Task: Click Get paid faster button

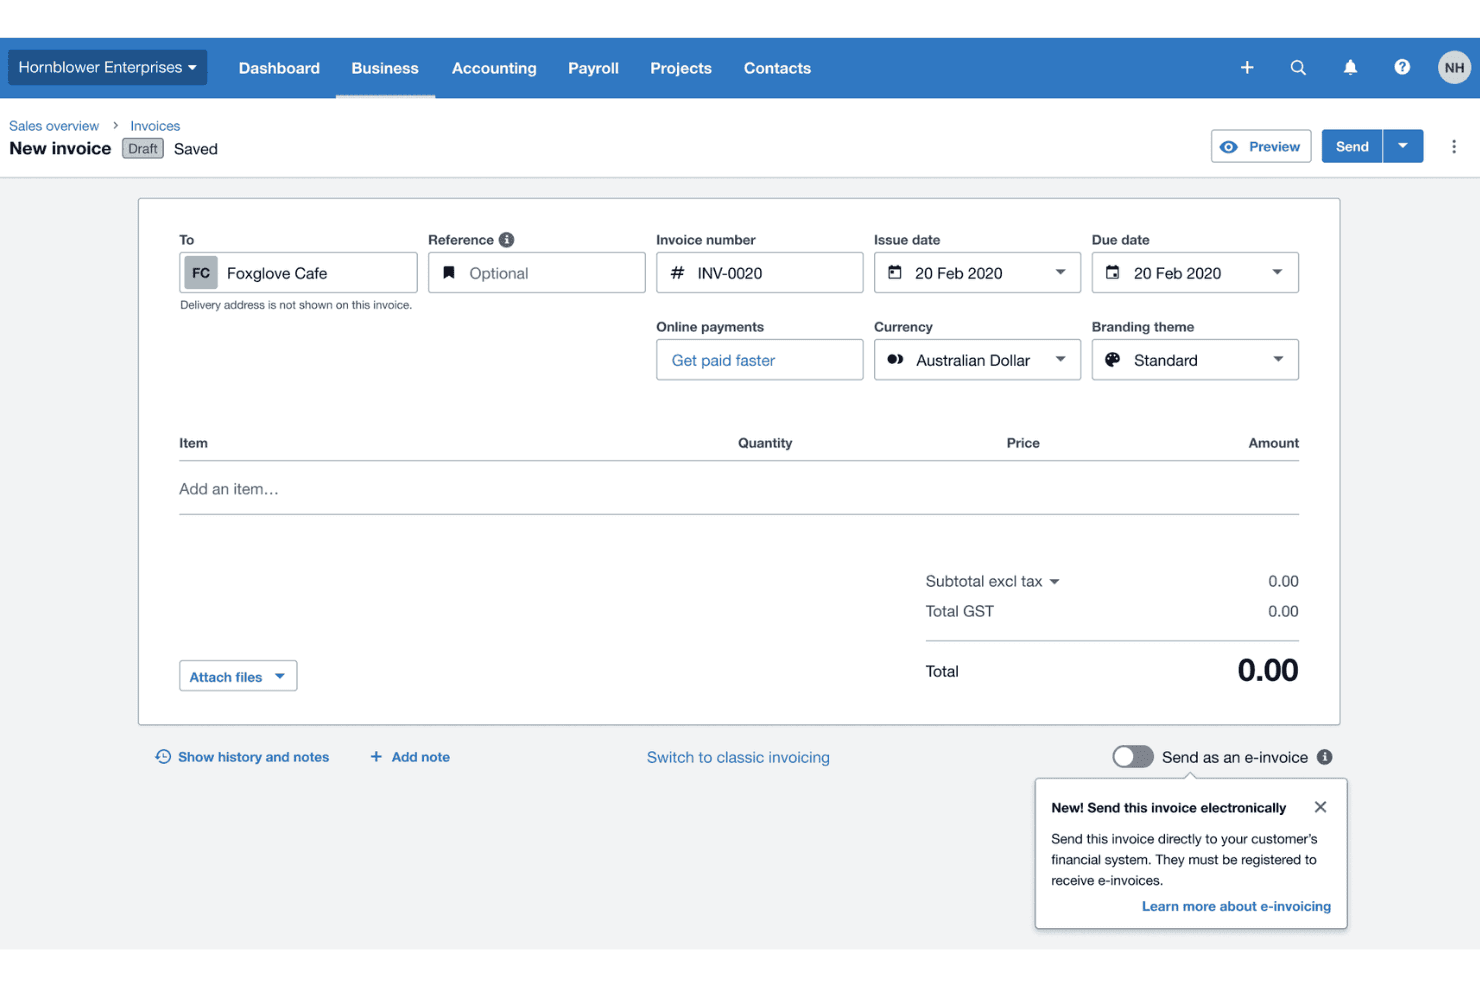Action: click(x=759, y=360)
